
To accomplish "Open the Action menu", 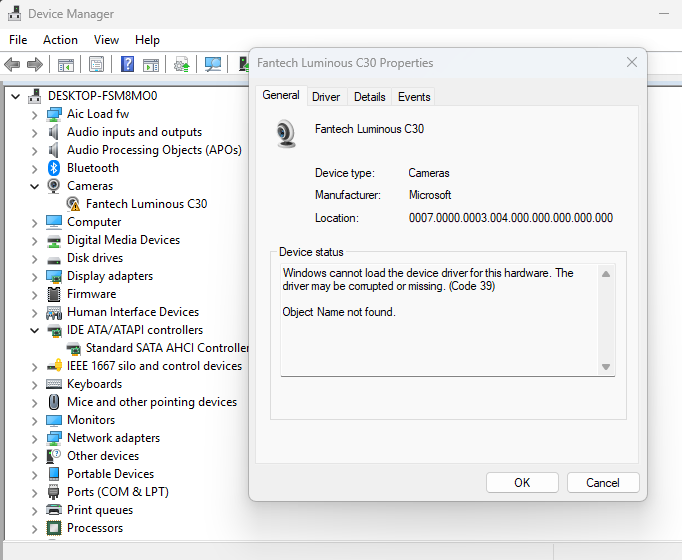I will click(x=60, y=40).
